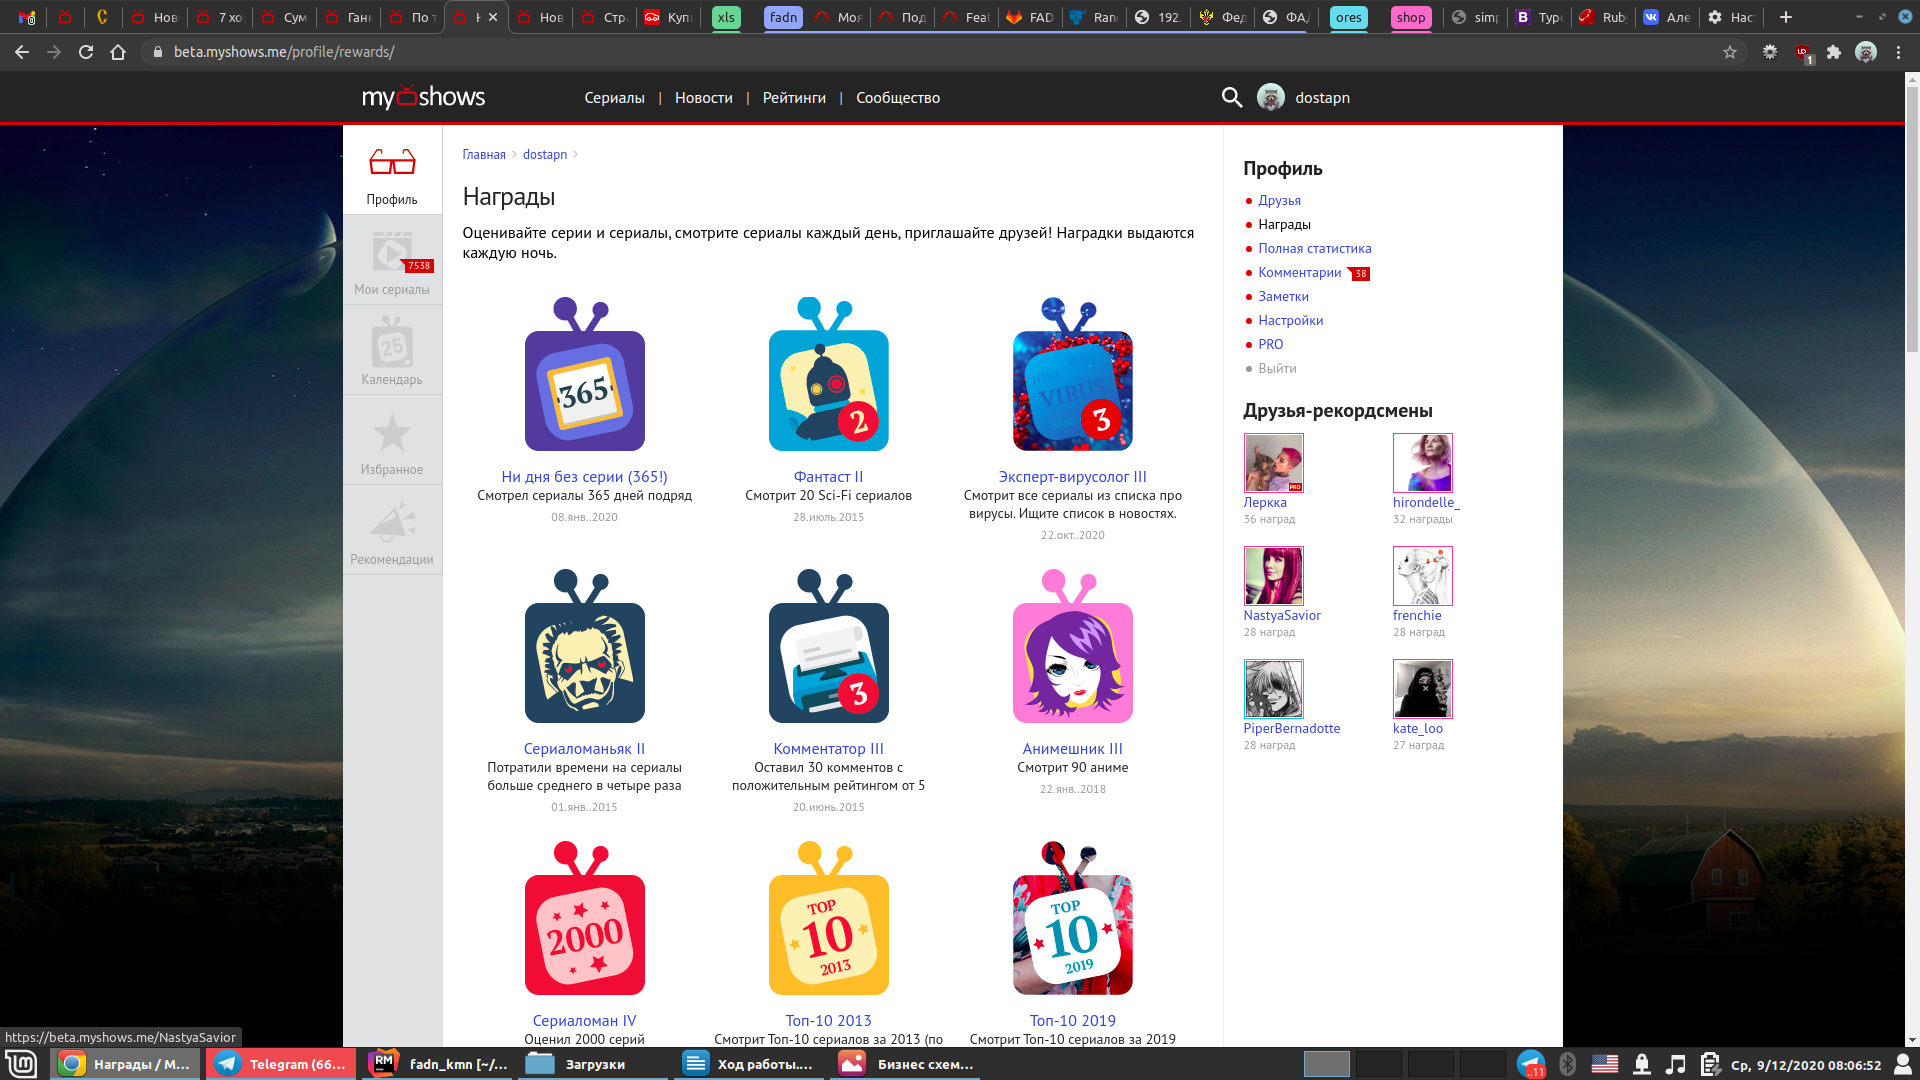Open Сериалы in top navigation

(614, 97)
